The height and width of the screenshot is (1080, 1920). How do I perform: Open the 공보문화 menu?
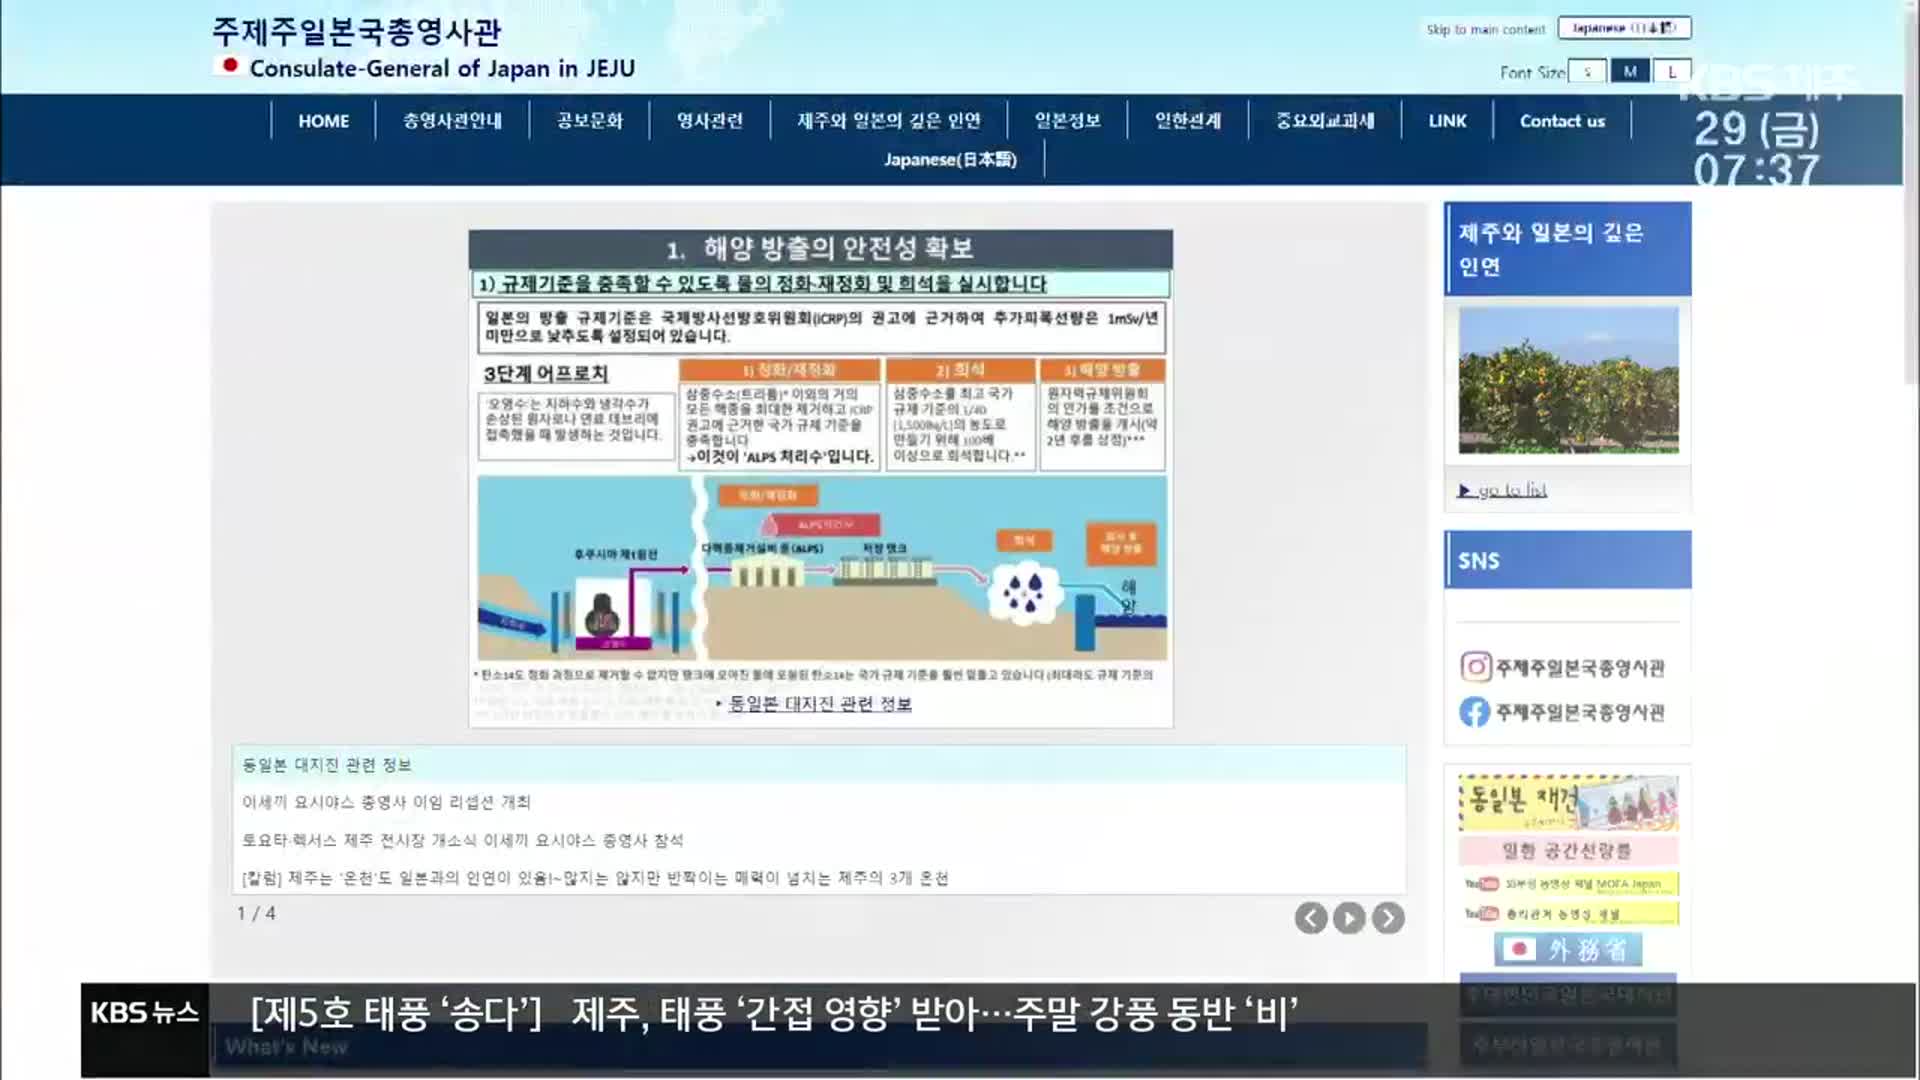click(x=589, y=121)
